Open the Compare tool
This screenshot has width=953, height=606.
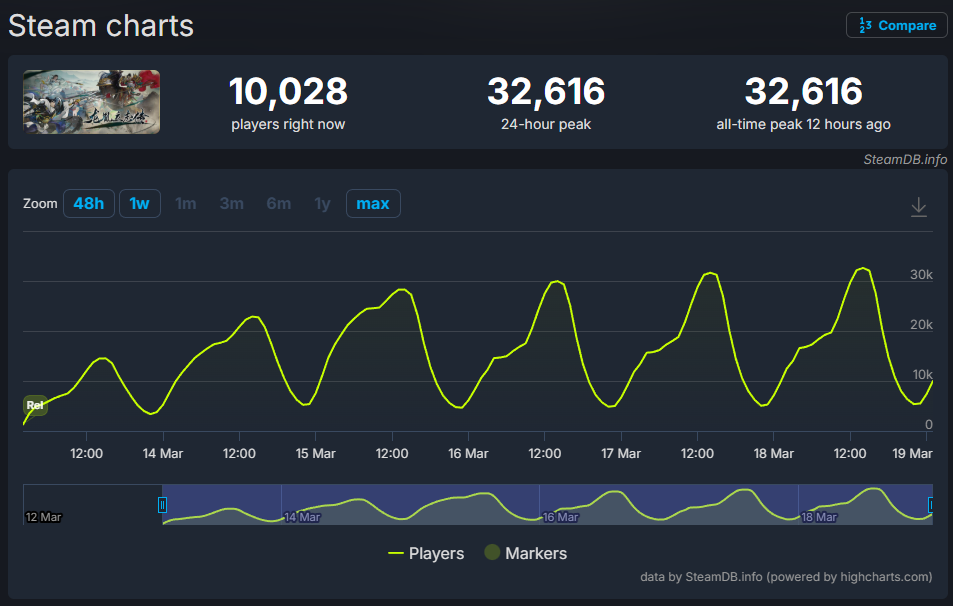tap(896, 25)
